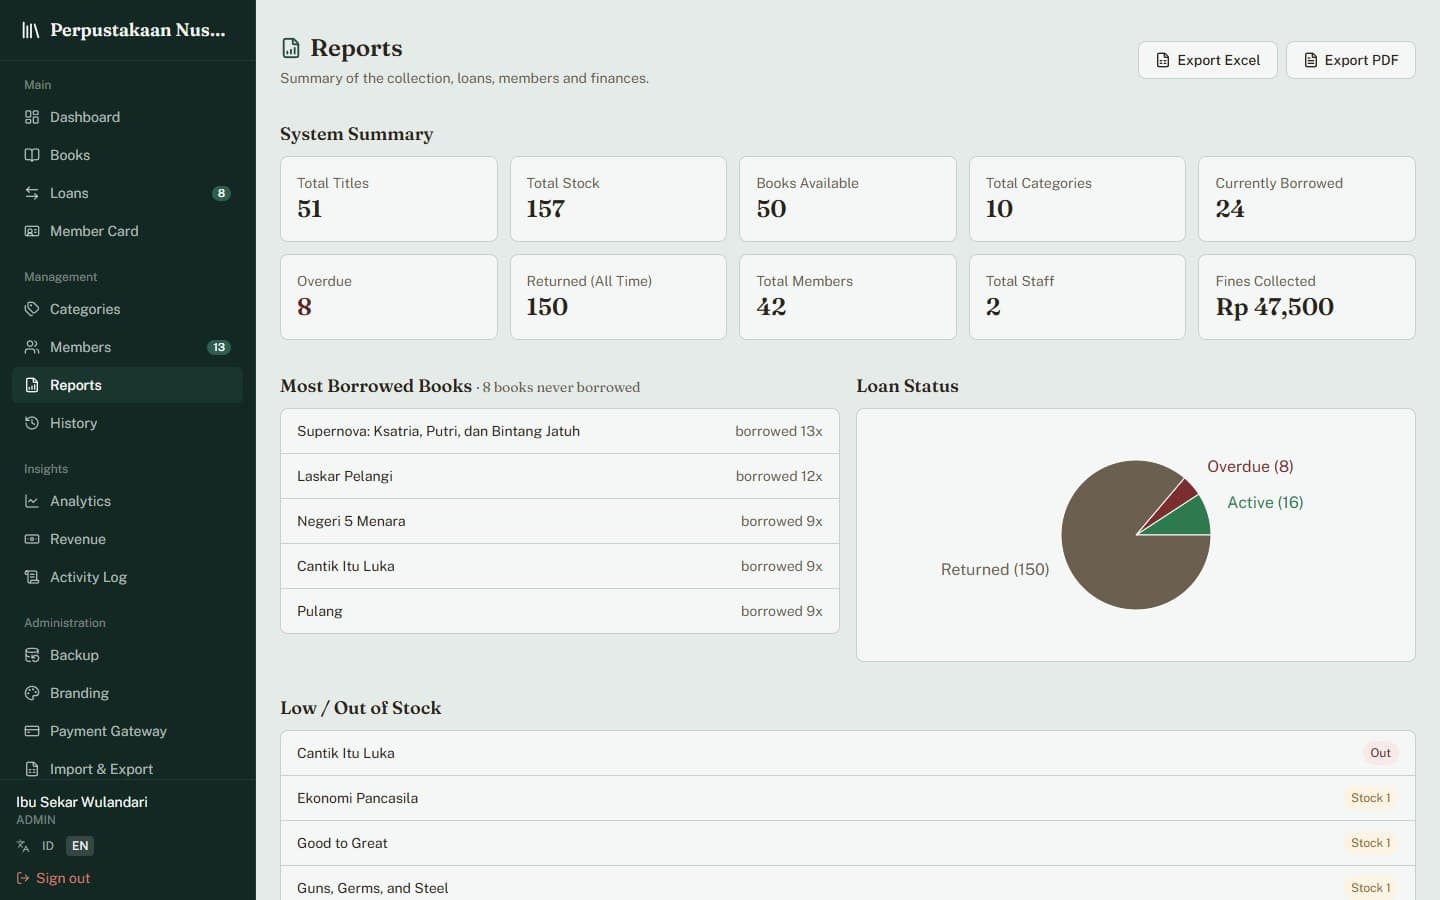The width and height of the screenshot is (1440, 900).
Task: Click the Payment Gateway card icon
Action: click(32, 731)
